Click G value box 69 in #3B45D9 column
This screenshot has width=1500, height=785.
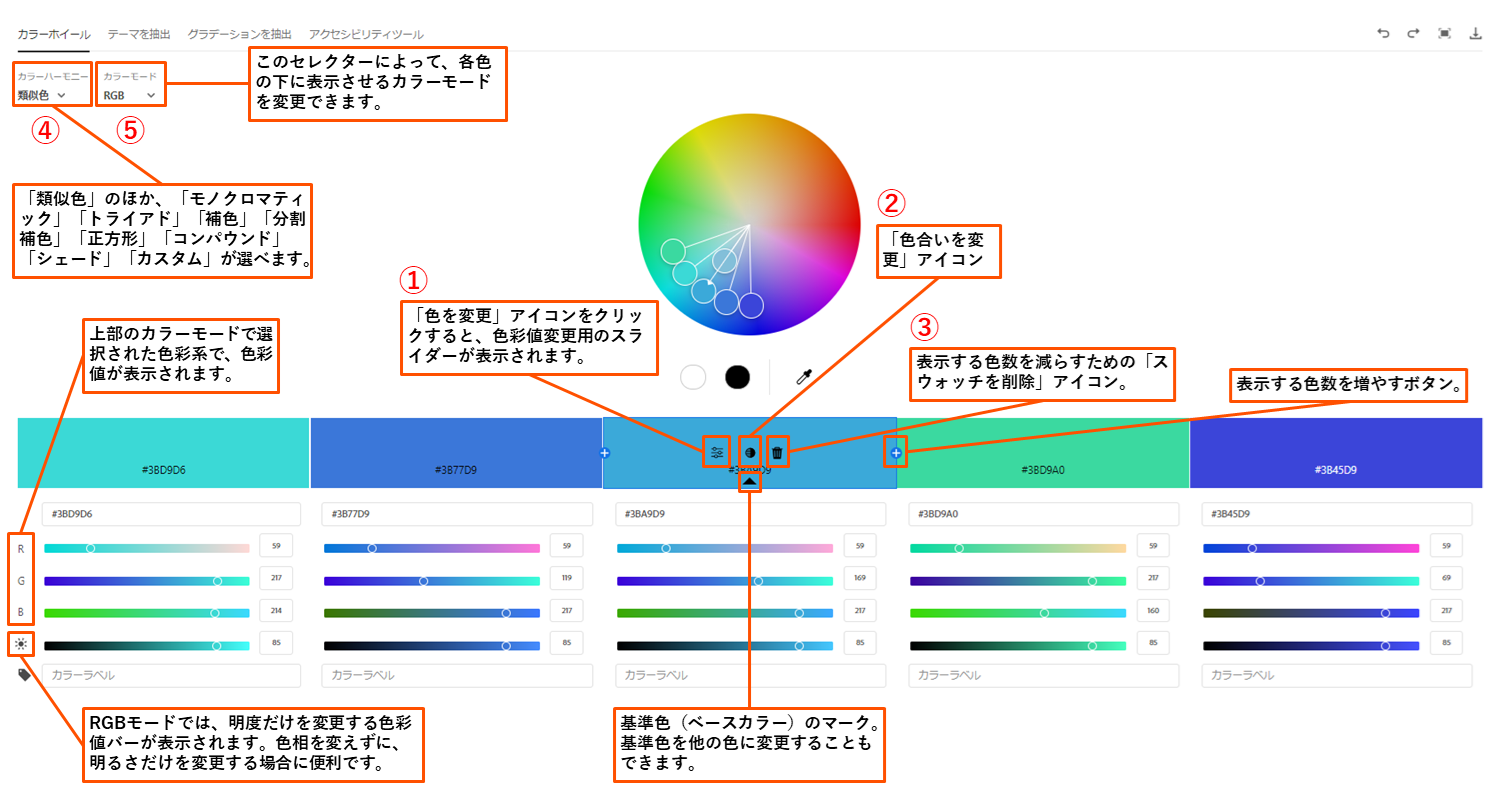point(1446,578)
